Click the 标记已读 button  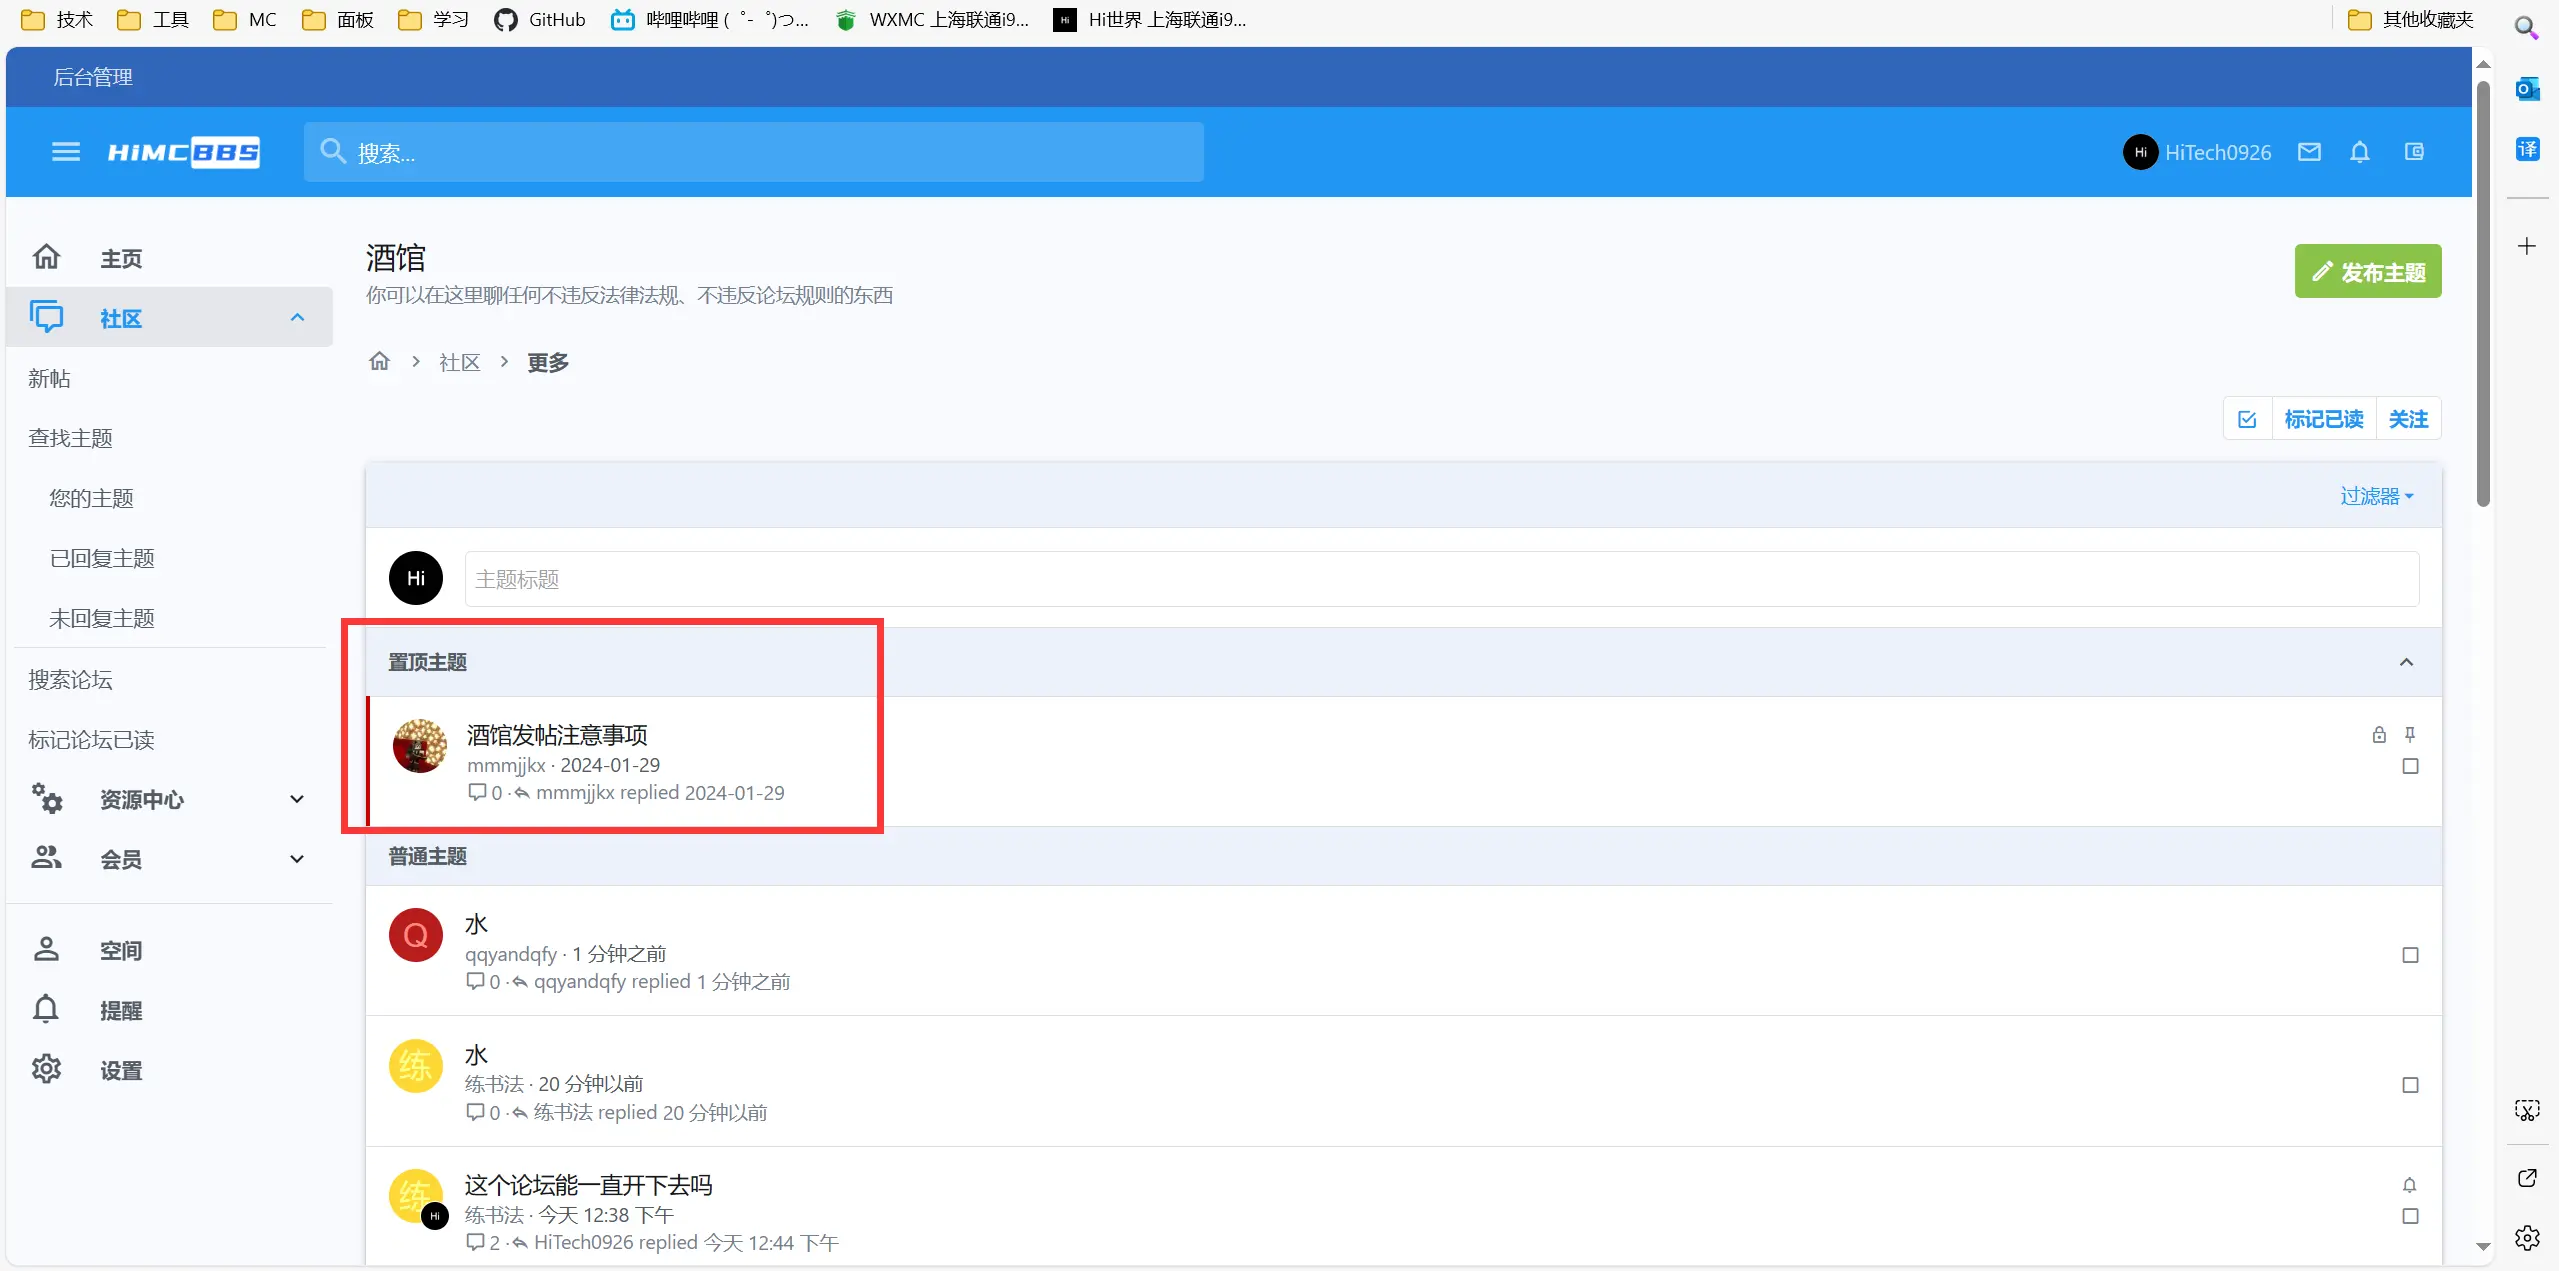(2323, 419)
